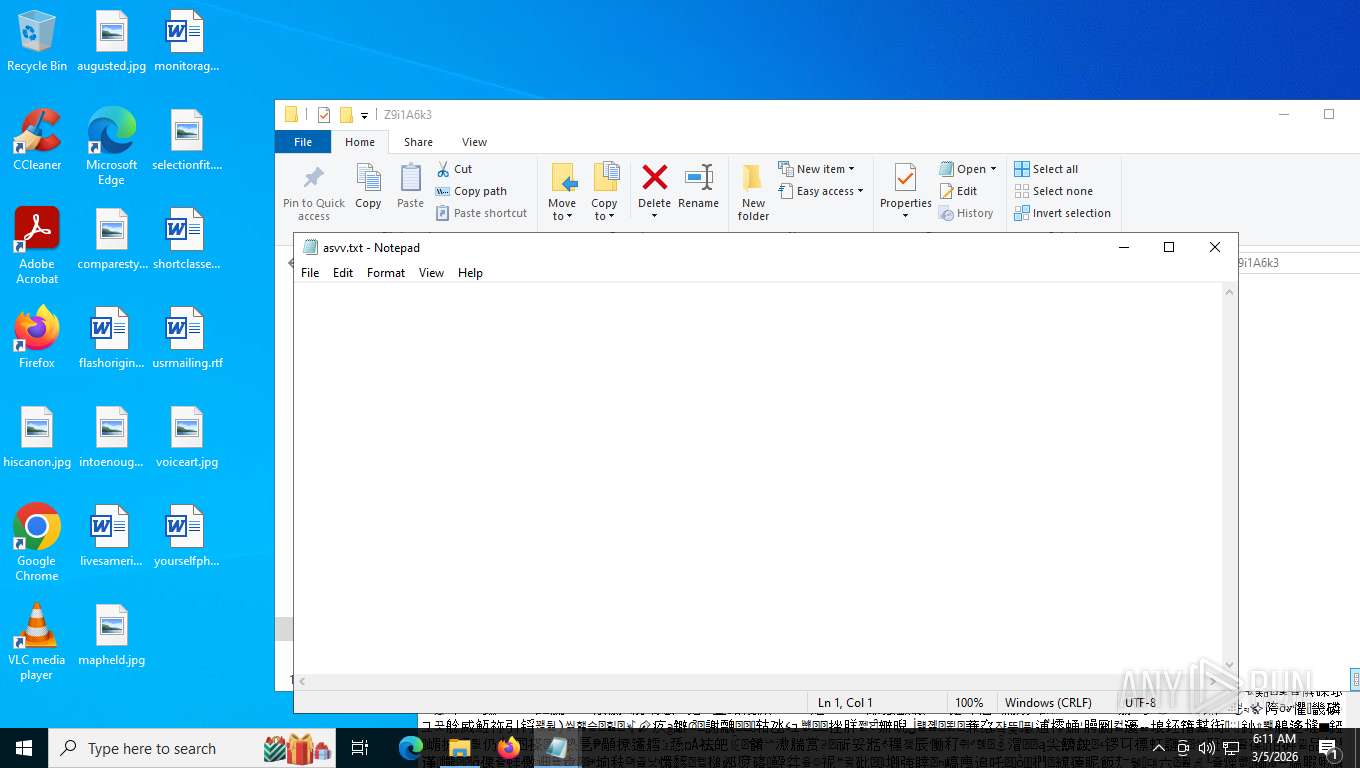
Task: Click Invert selection in Explorer ribbon
Action: coord(1062,213)
